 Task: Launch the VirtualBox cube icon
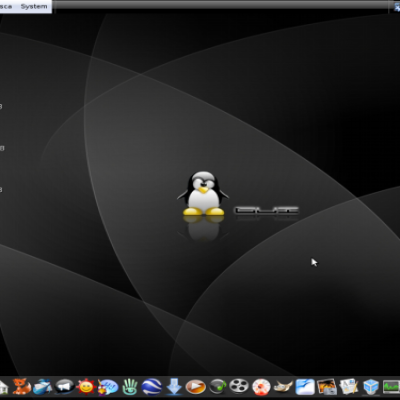371,387
